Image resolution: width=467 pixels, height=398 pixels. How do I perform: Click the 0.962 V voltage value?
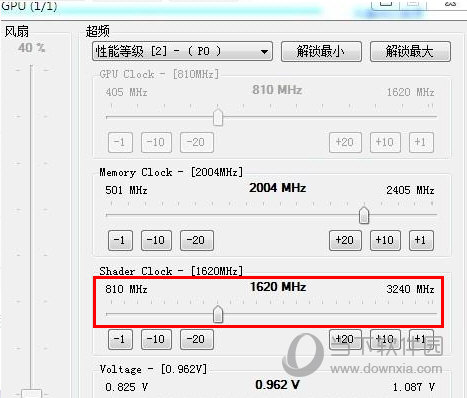[x=277, y=385]
